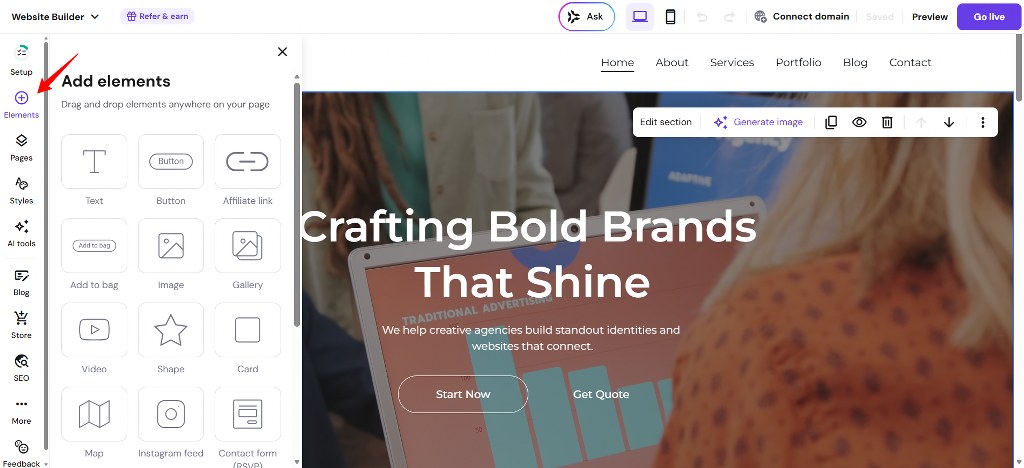Image resolution: width=1024 pixels, height=468 pixels.
Task: Go to the Services nav item
Action: [732, 63]
